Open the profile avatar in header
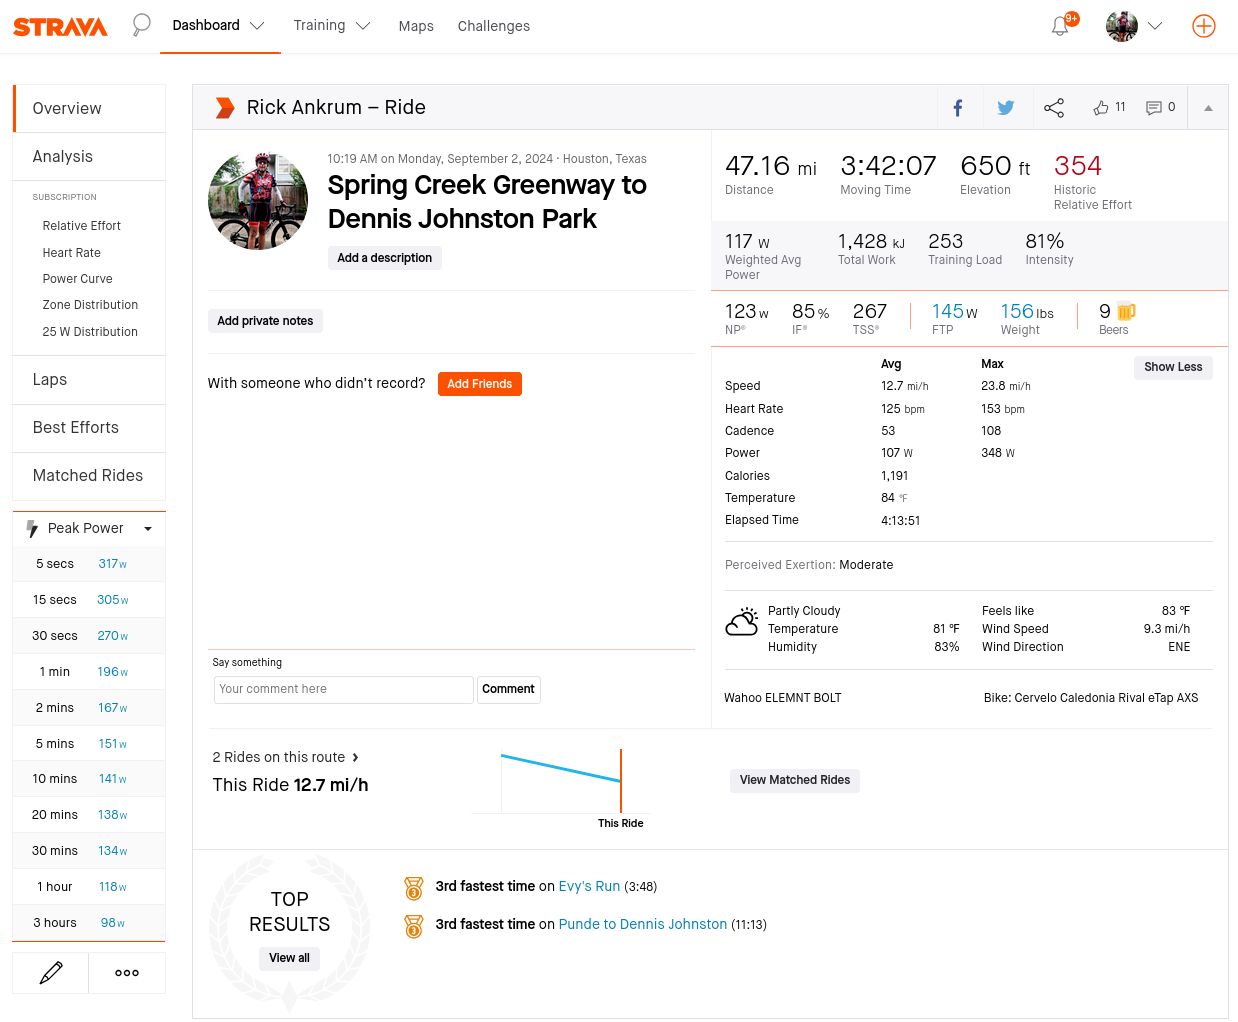 pyautogui.click(x=1122, y=26)
